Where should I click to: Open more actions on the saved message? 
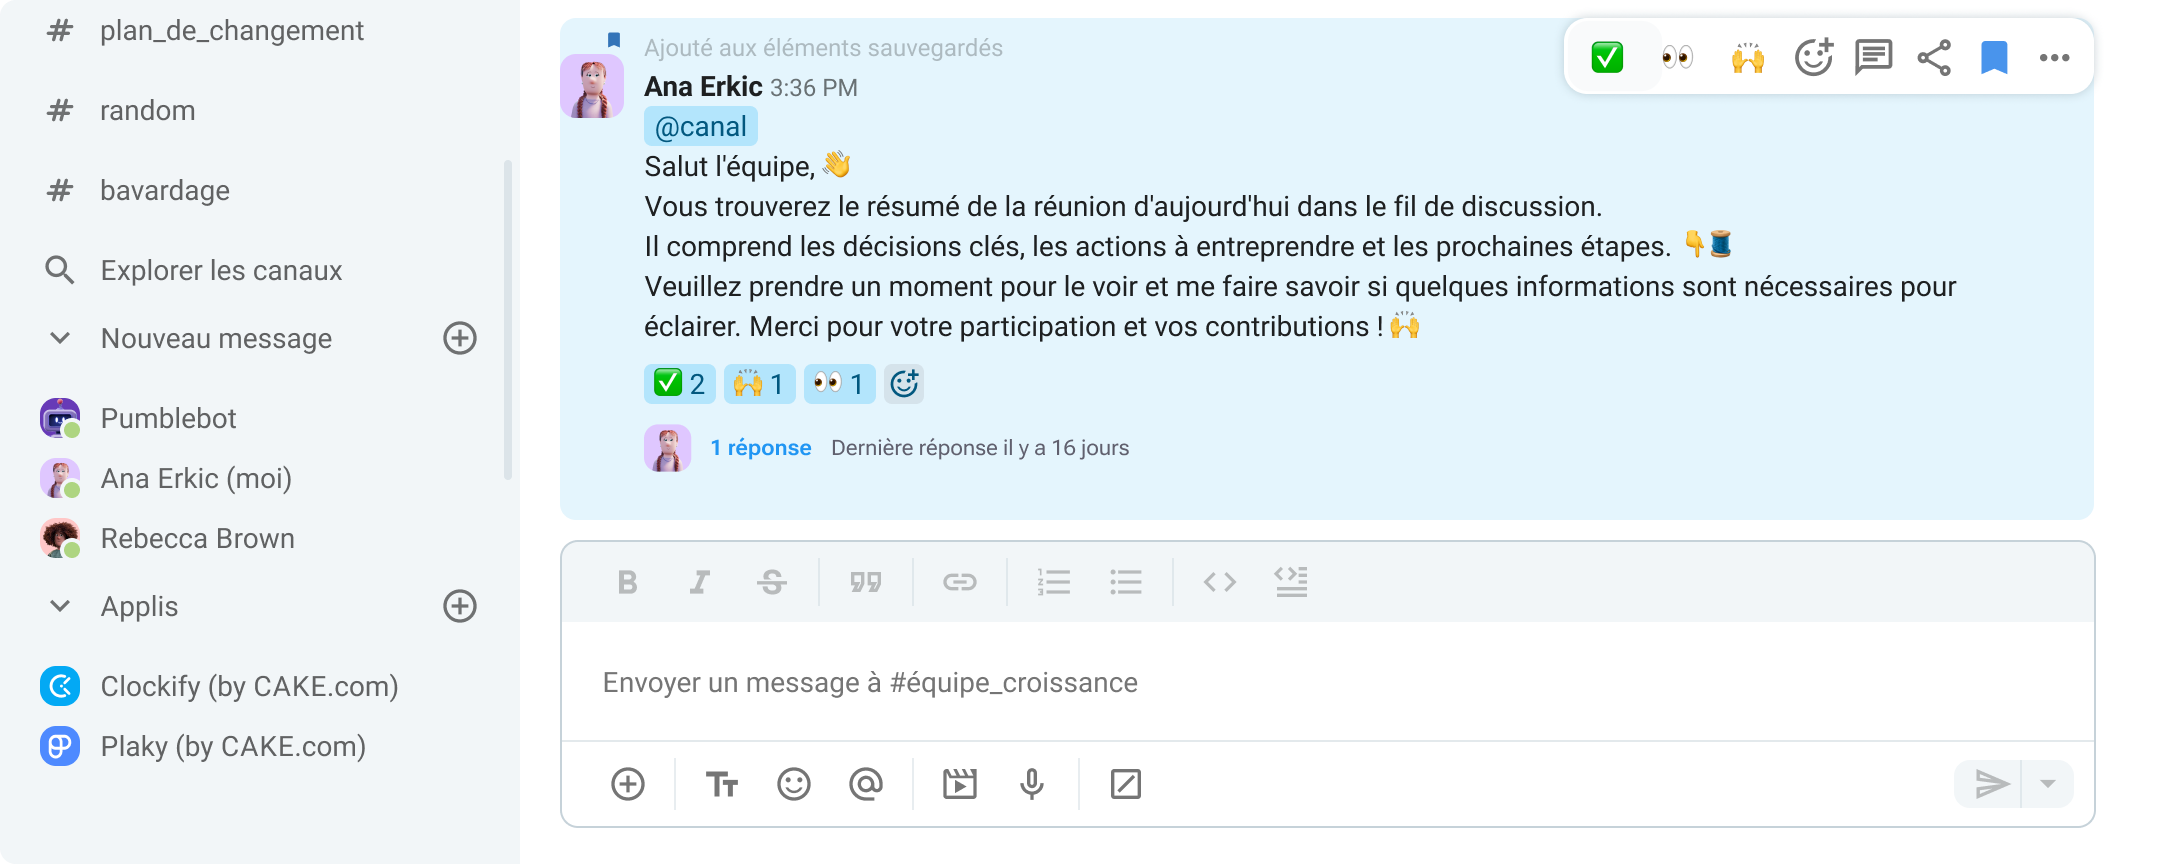click(x=2055, y=57)
